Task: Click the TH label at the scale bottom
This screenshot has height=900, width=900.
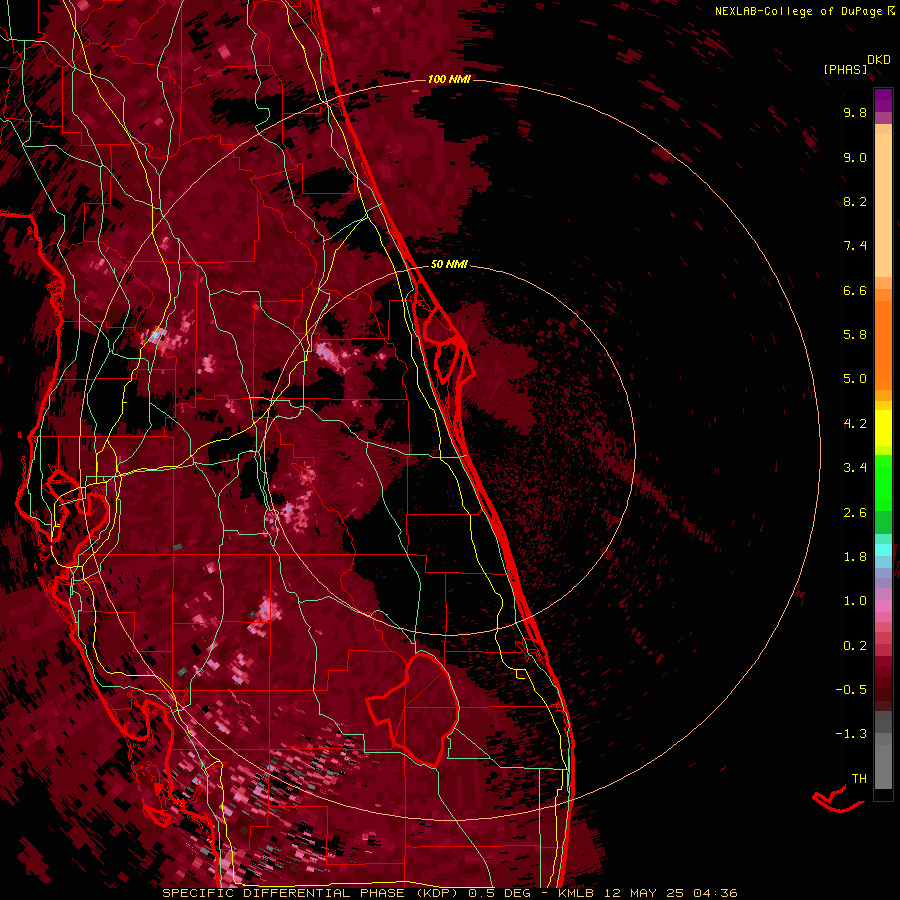Action: [859, 779]
